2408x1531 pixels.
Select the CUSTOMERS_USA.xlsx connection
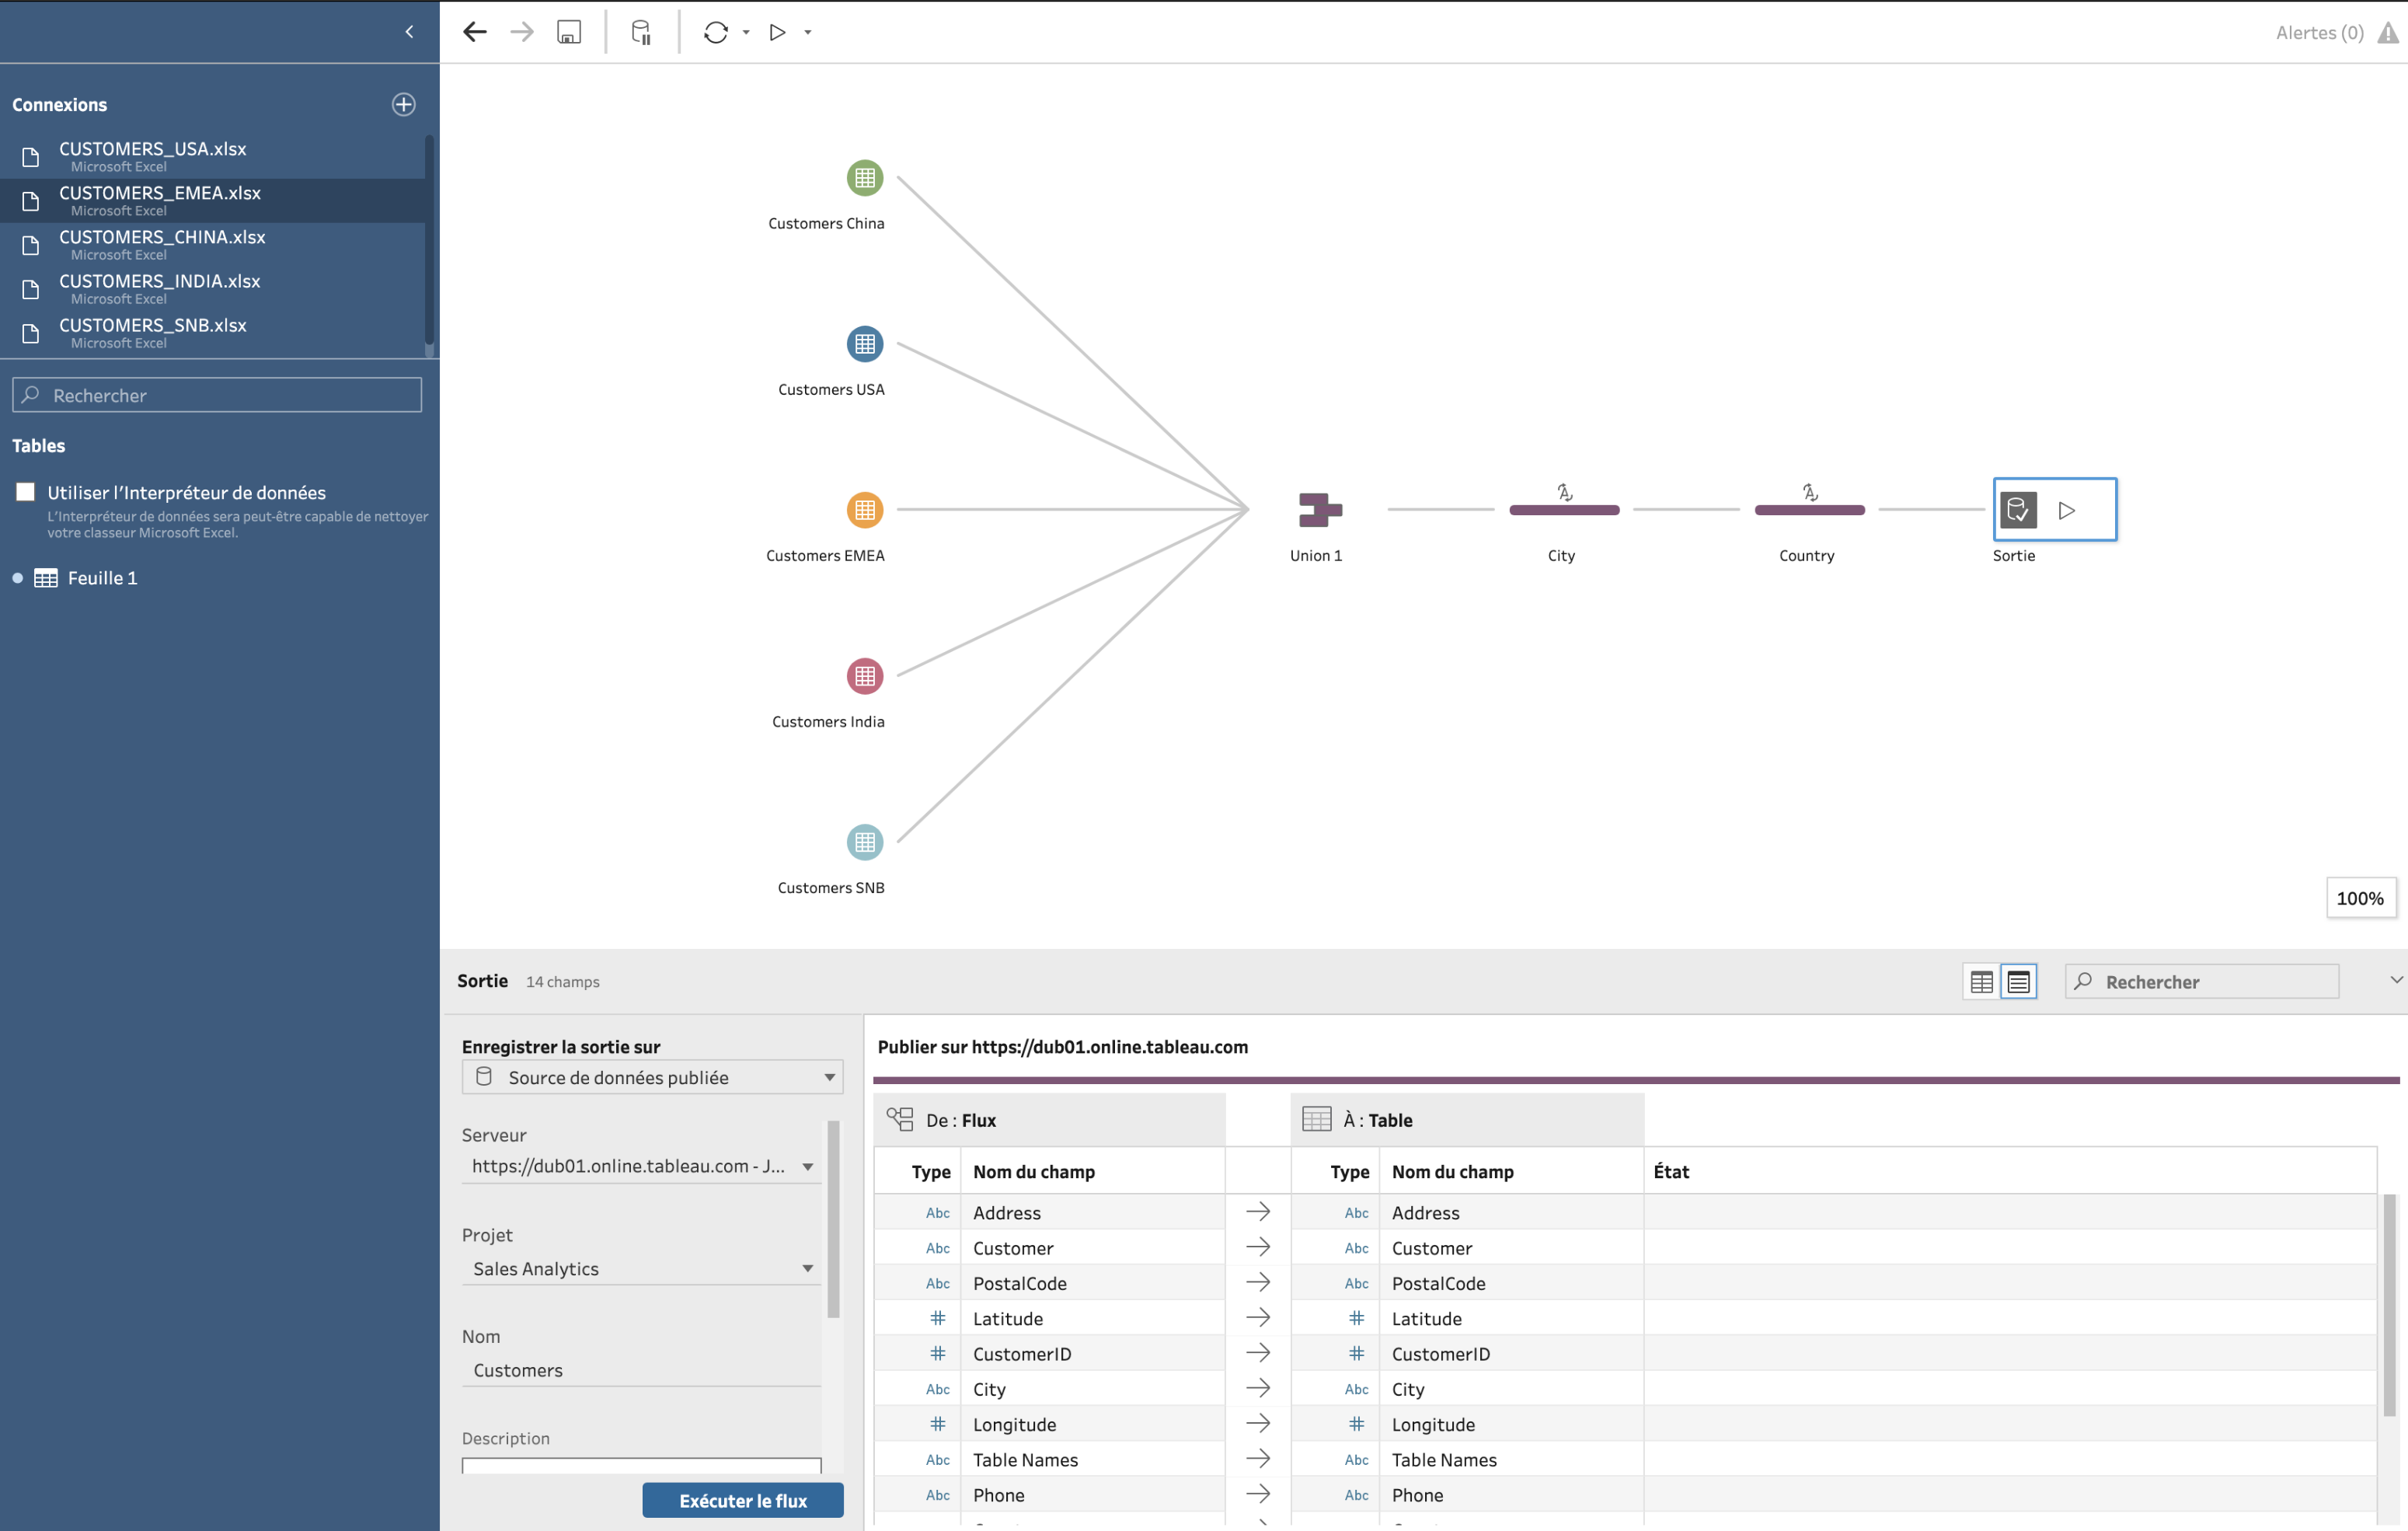click(x=212, y=156)
